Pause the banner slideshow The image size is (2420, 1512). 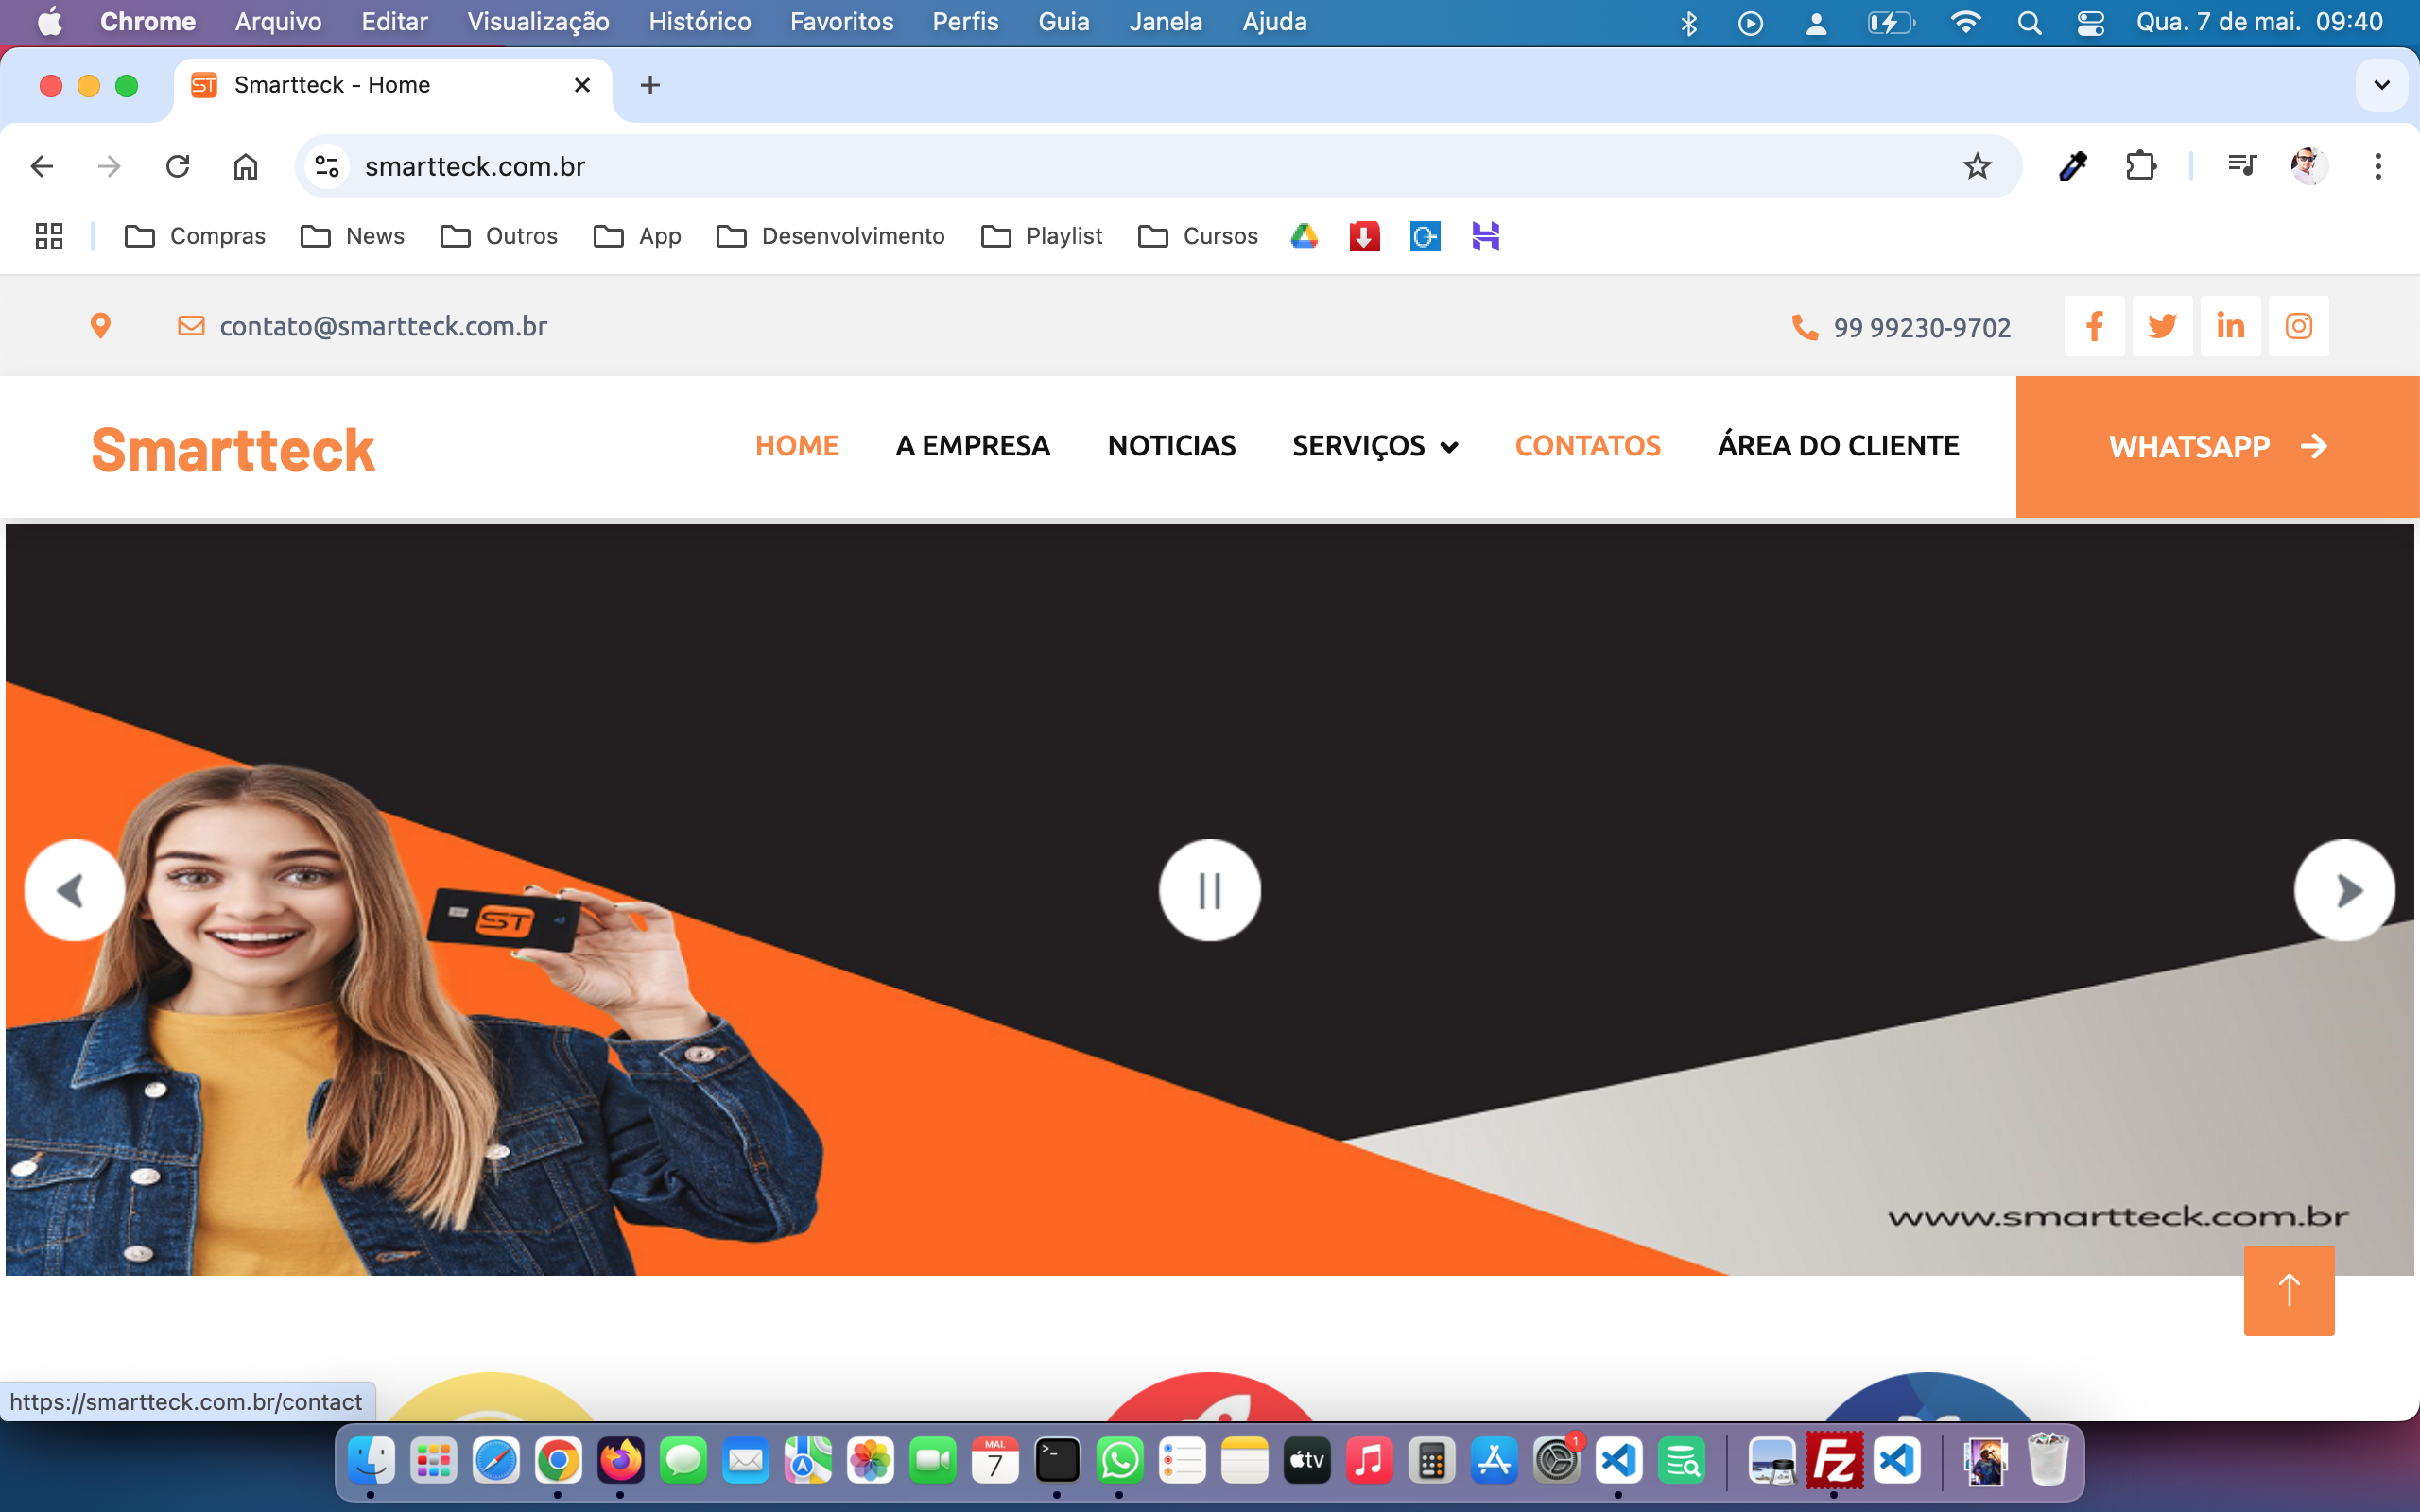(1209, 890)
